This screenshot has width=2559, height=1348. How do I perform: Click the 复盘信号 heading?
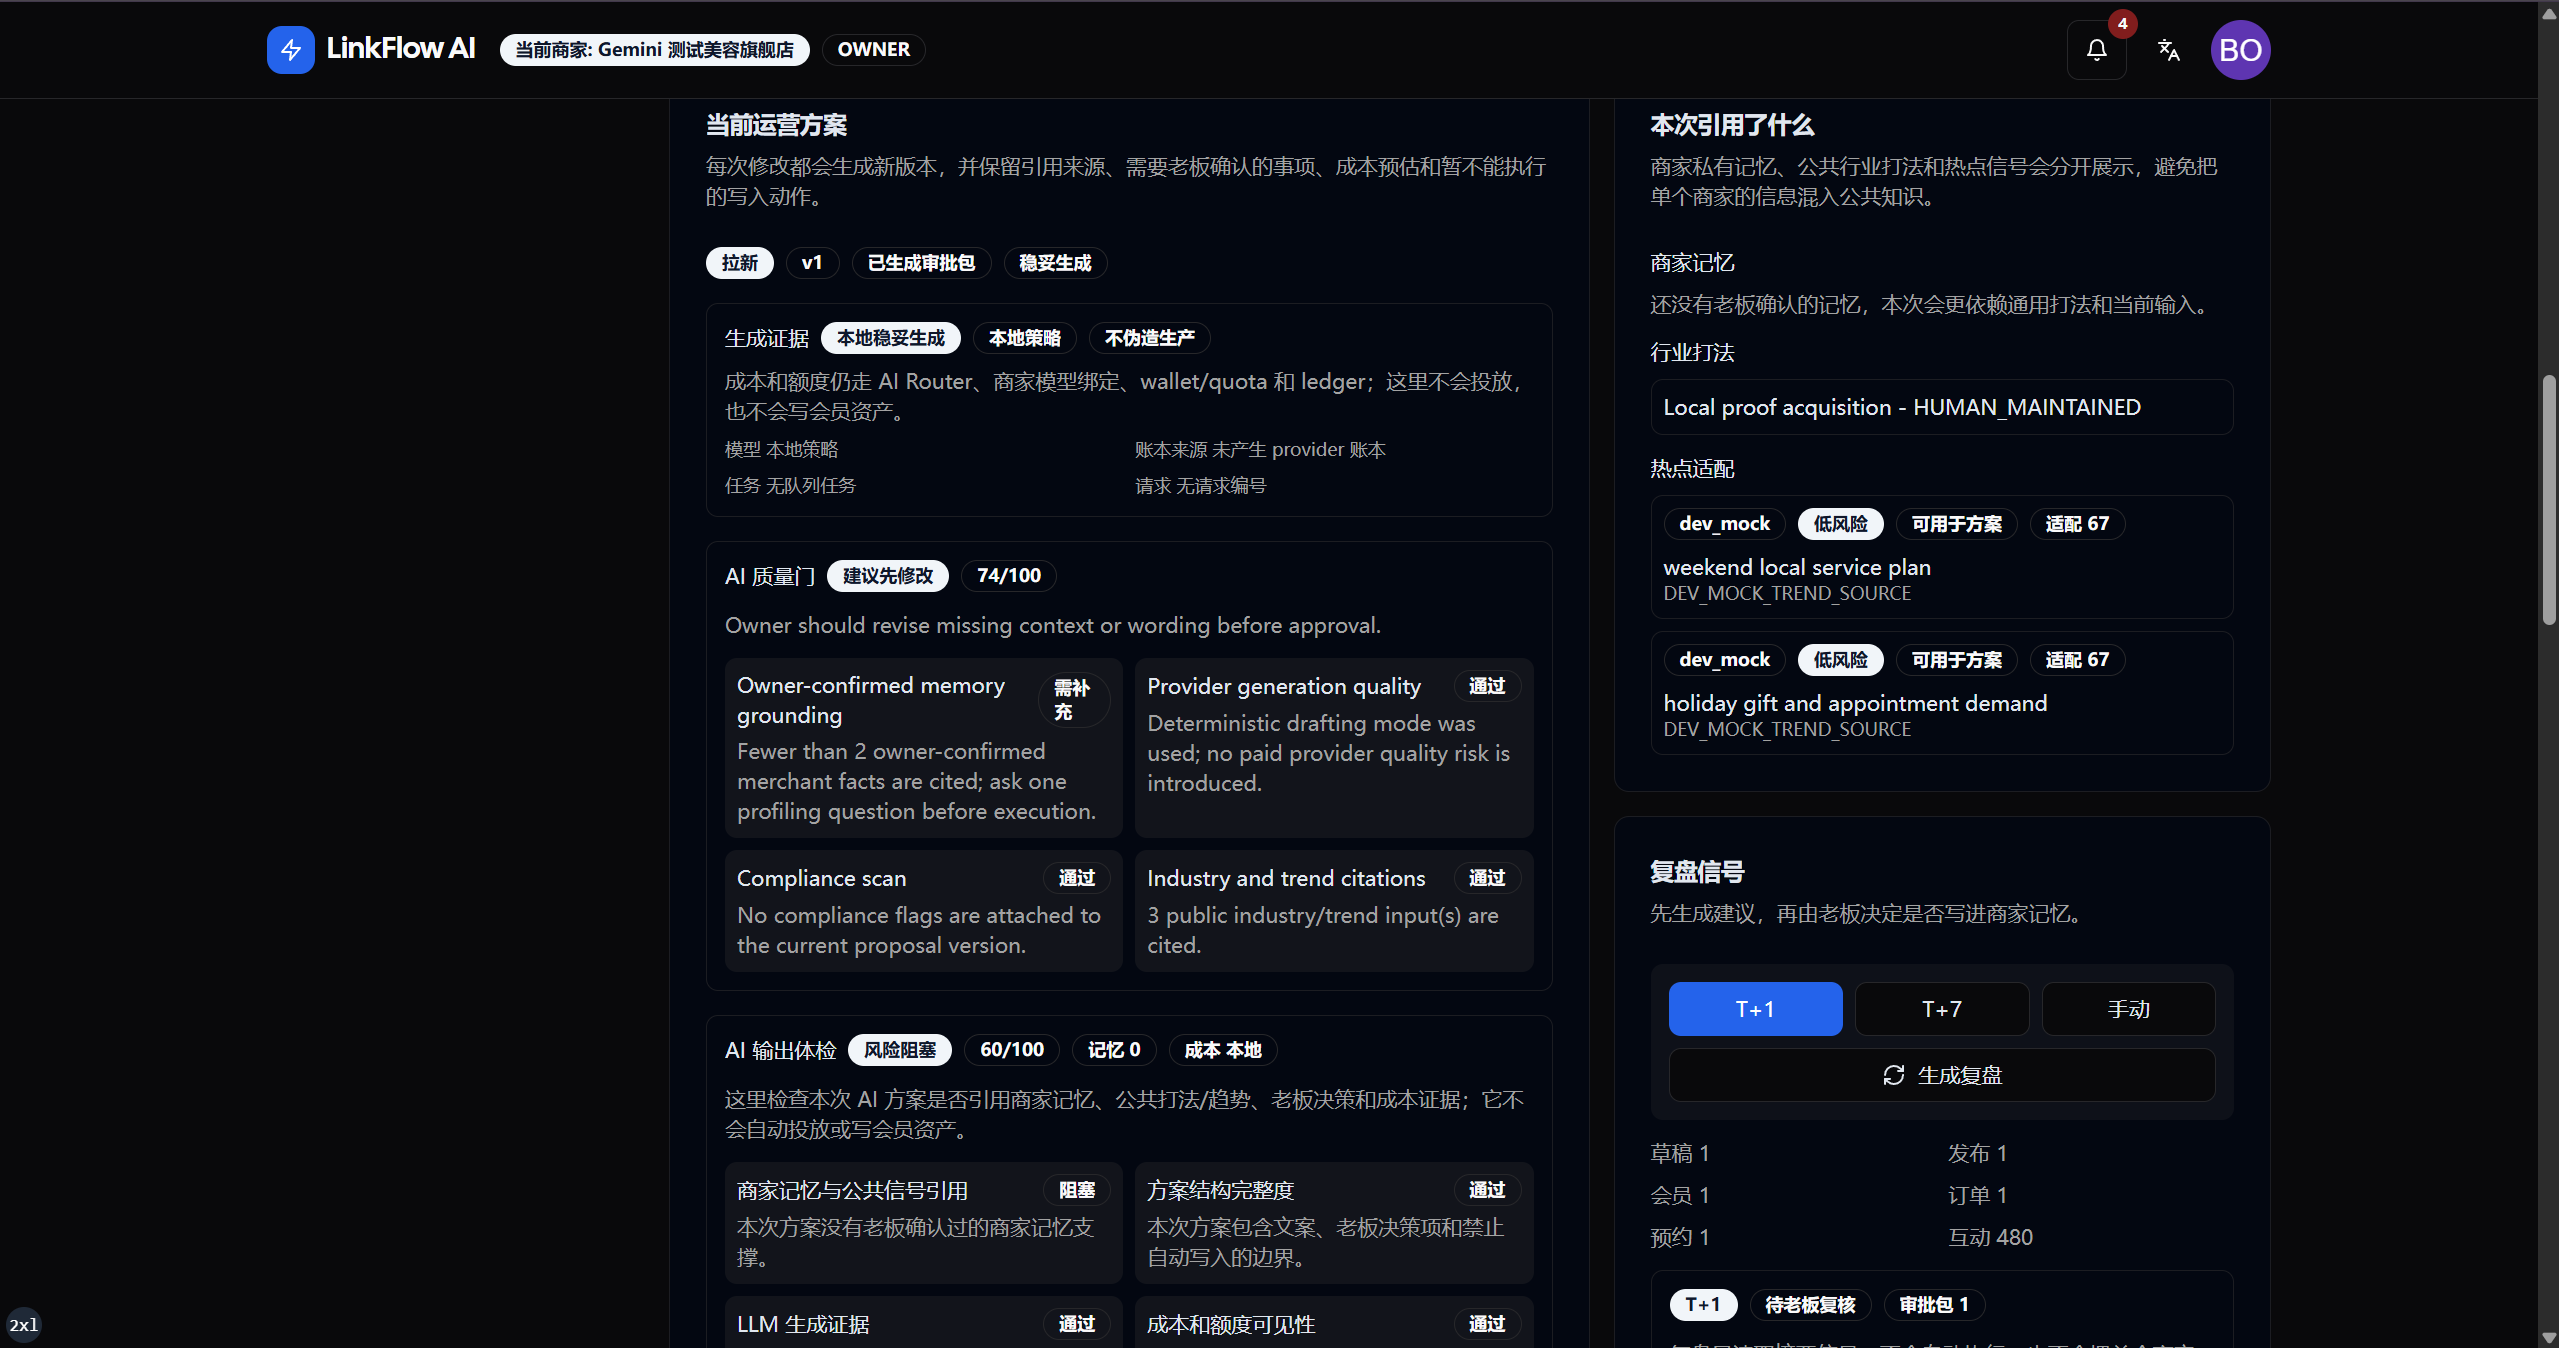pyautogui.click(x=1697, y=872)
